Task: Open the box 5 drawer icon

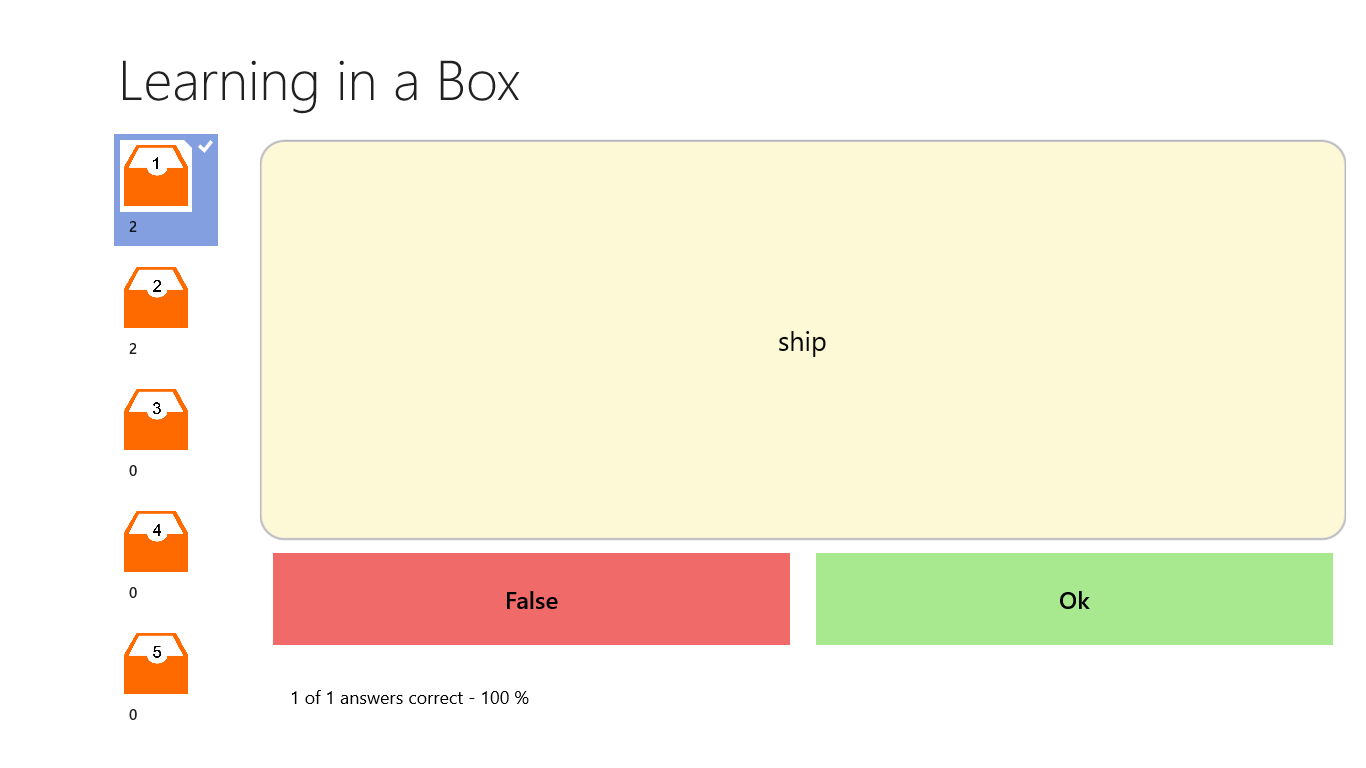Action: point(156,665)
